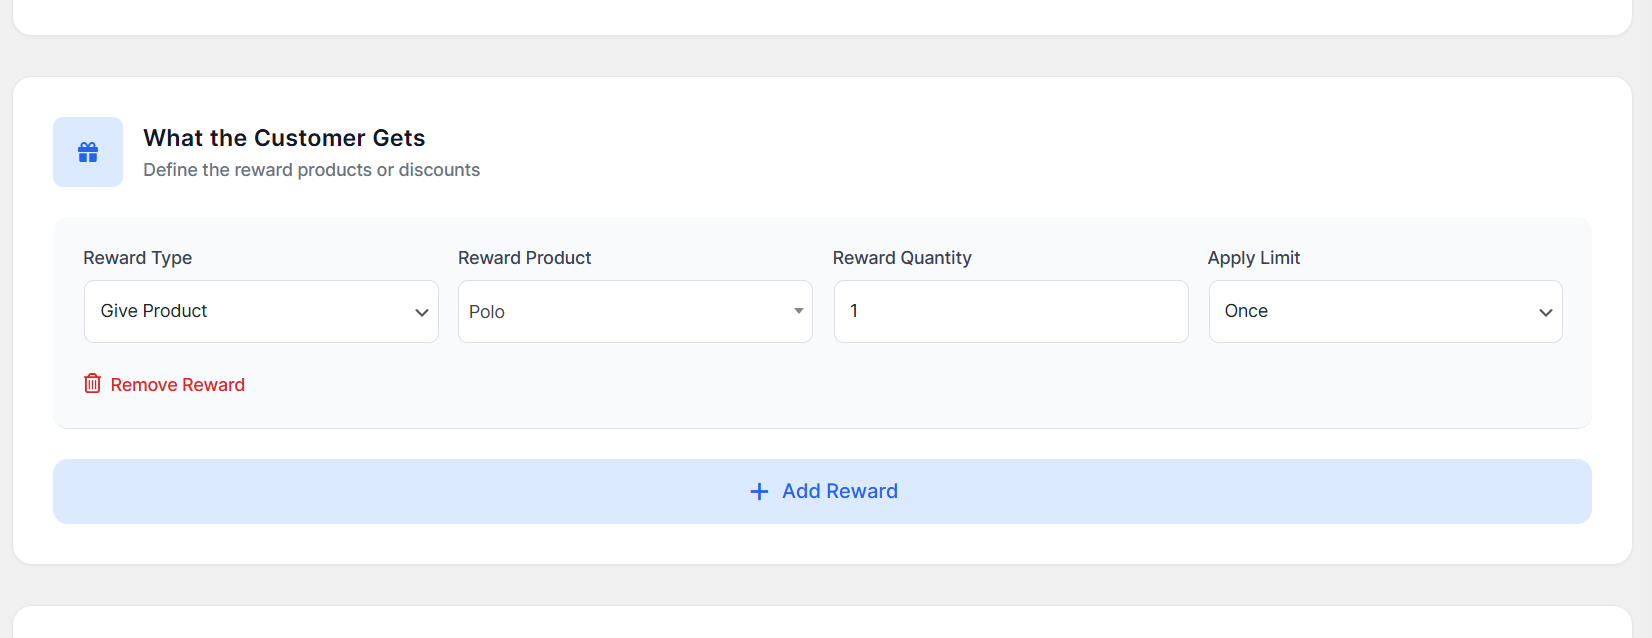Click the Define the reward products subtitle

coord(311,170)
